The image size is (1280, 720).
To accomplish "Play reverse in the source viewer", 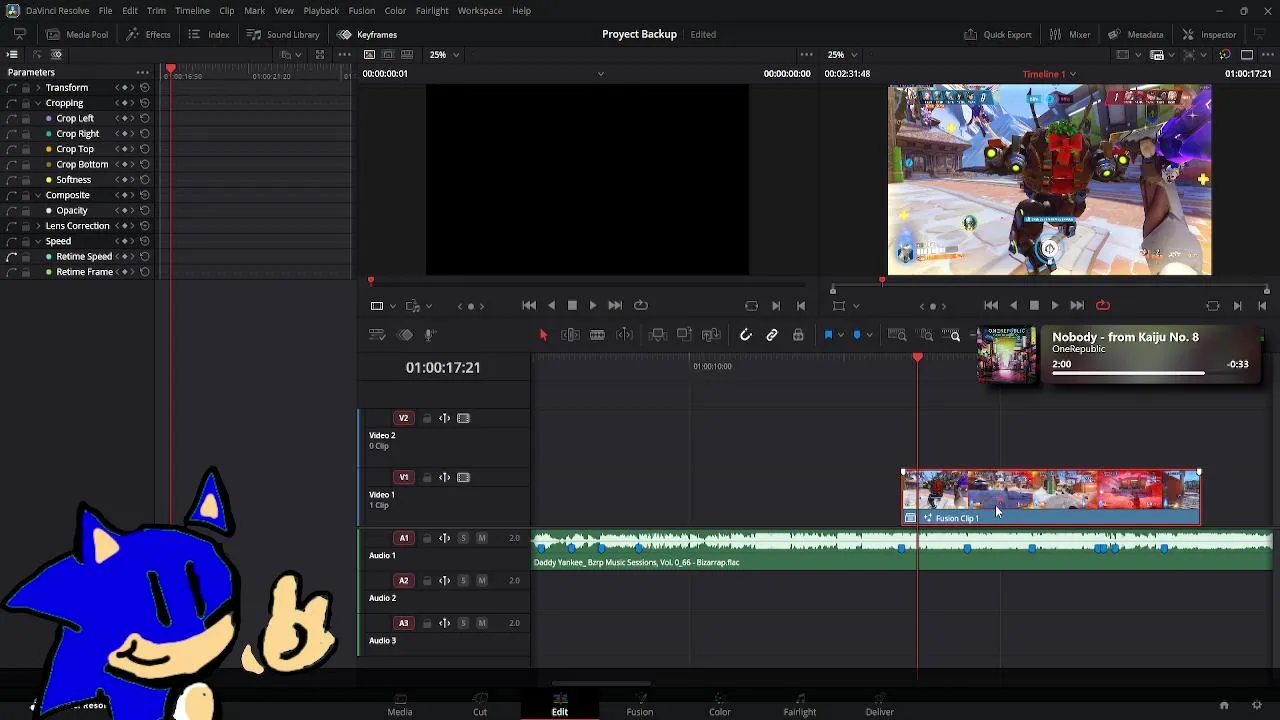I will 551,306.
